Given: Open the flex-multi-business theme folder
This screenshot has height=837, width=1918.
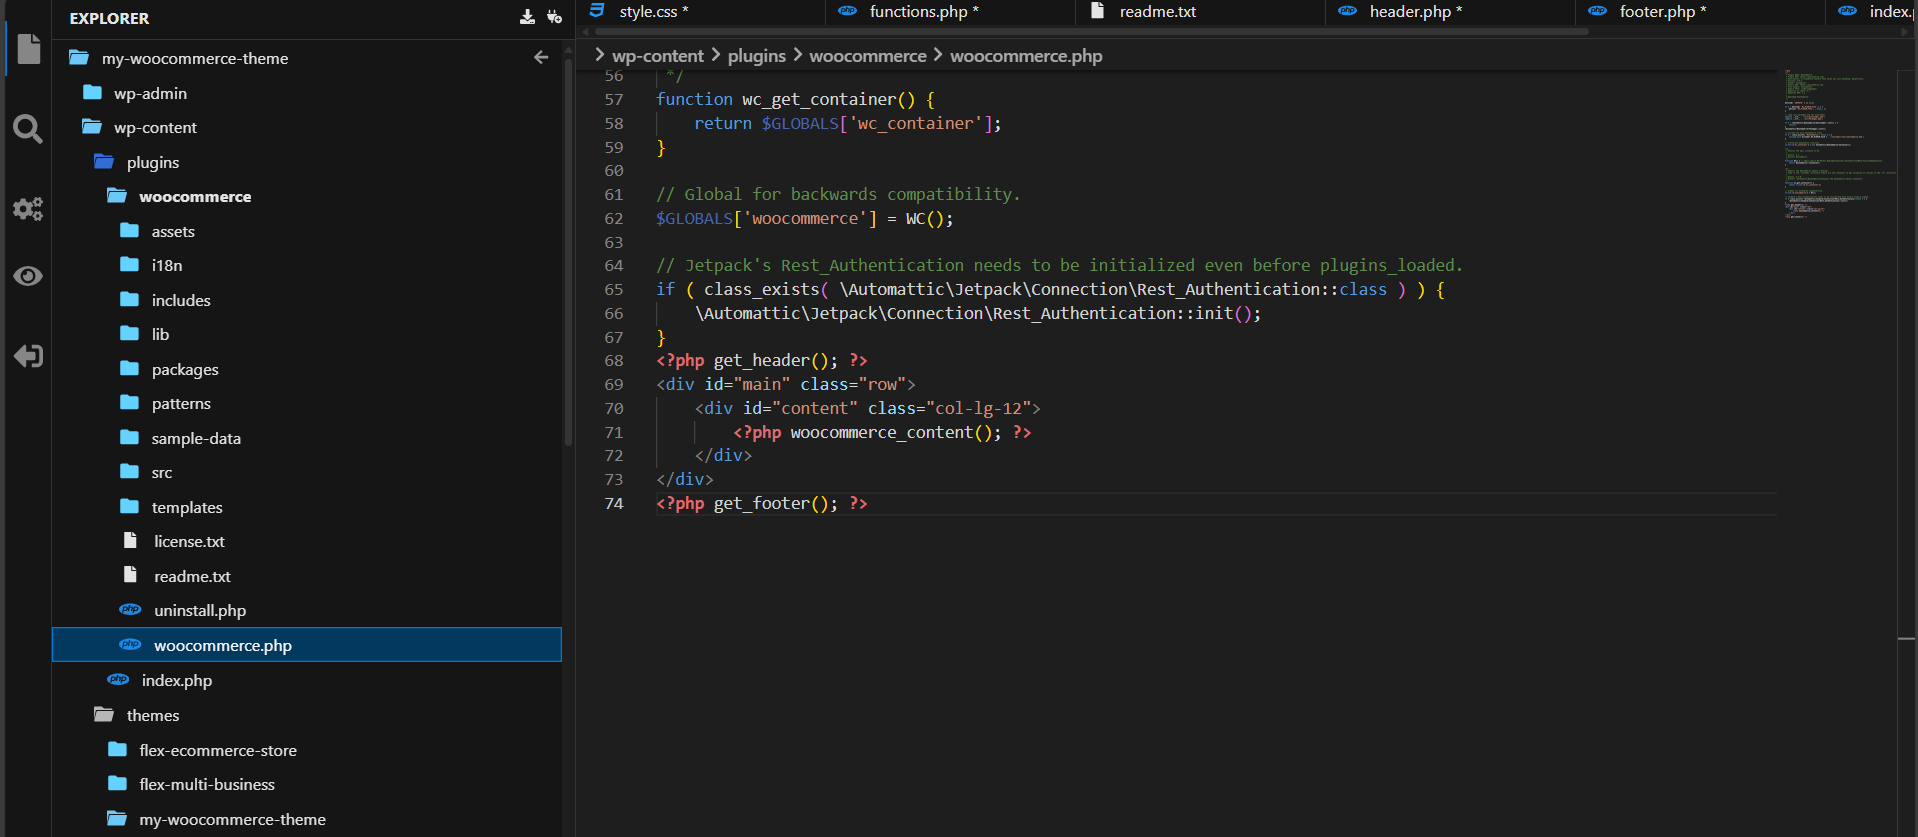Looking at the screenshot, I should (x=207, y=784).
